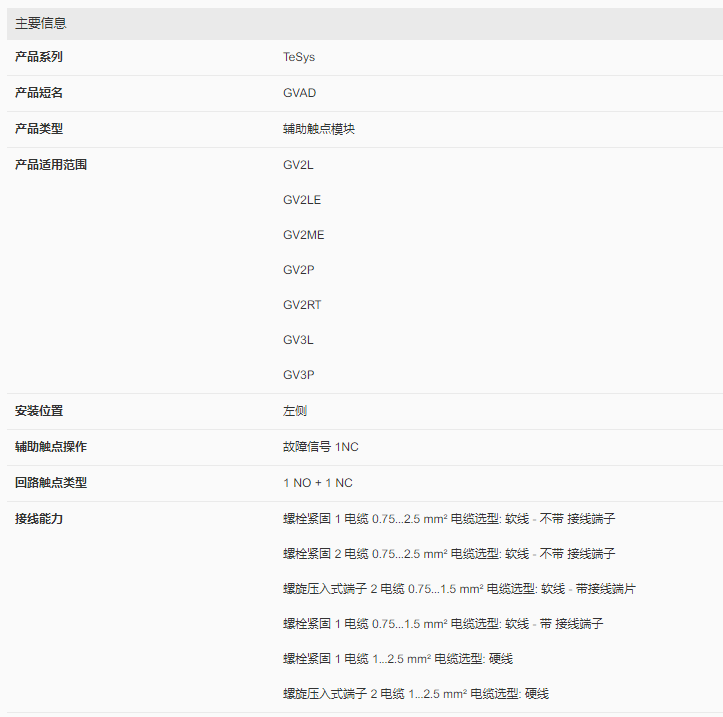Click 螺旋压入式端子 2 电缆 1...2.5 mm² 硬线 line
Image resolution: width=723 pixels, height=717 pixels.
416,694
